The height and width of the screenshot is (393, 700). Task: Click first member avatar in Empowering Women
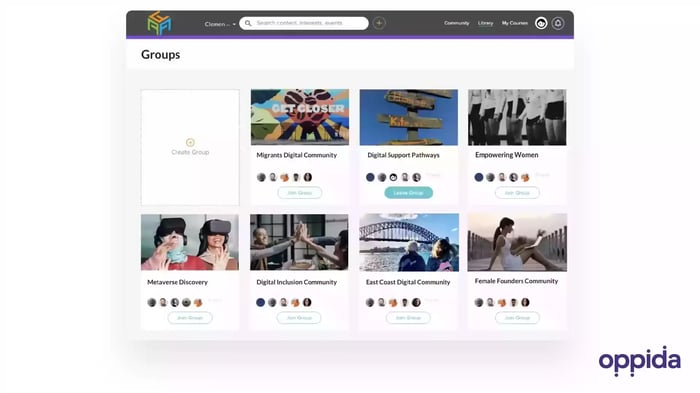click(x=479, y=177)
